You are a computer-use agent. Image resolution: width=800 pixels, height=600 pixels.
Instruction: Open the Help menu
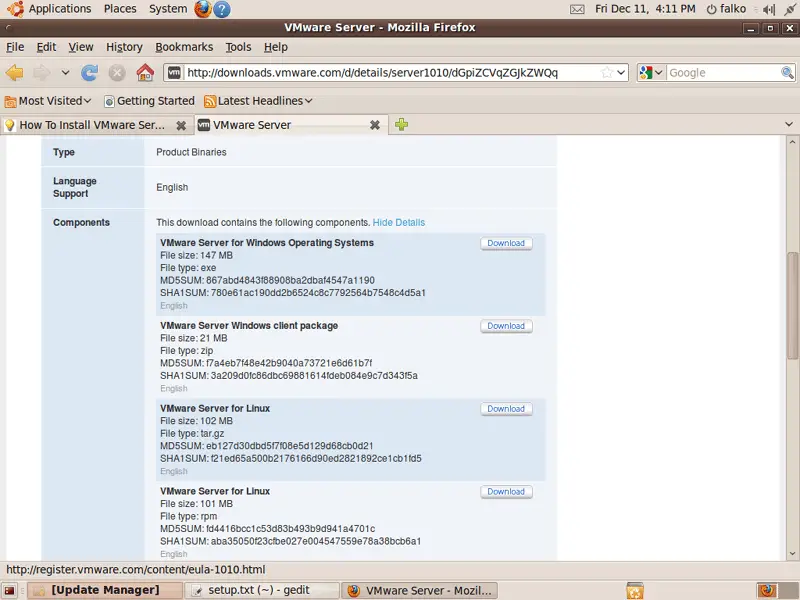276,47
